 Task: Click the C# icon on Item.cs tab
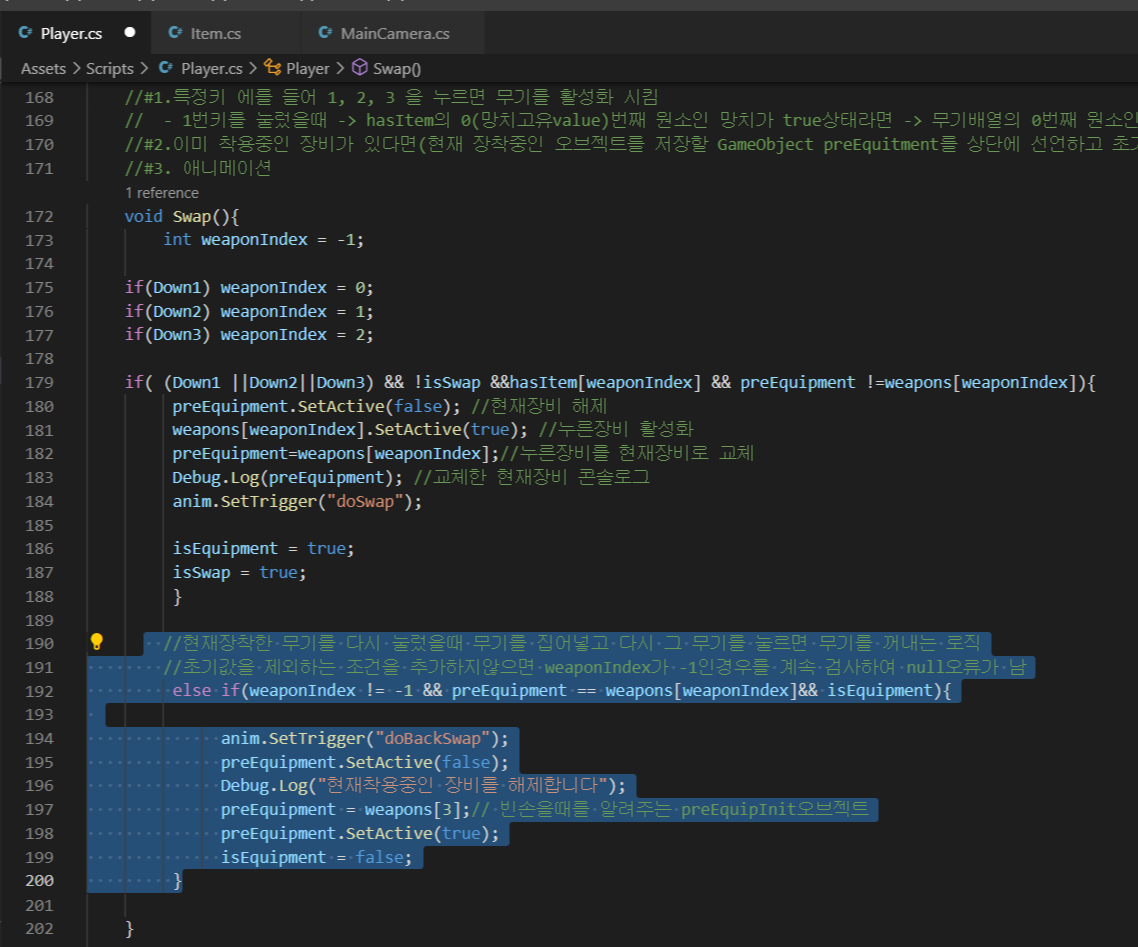(175, 33)
